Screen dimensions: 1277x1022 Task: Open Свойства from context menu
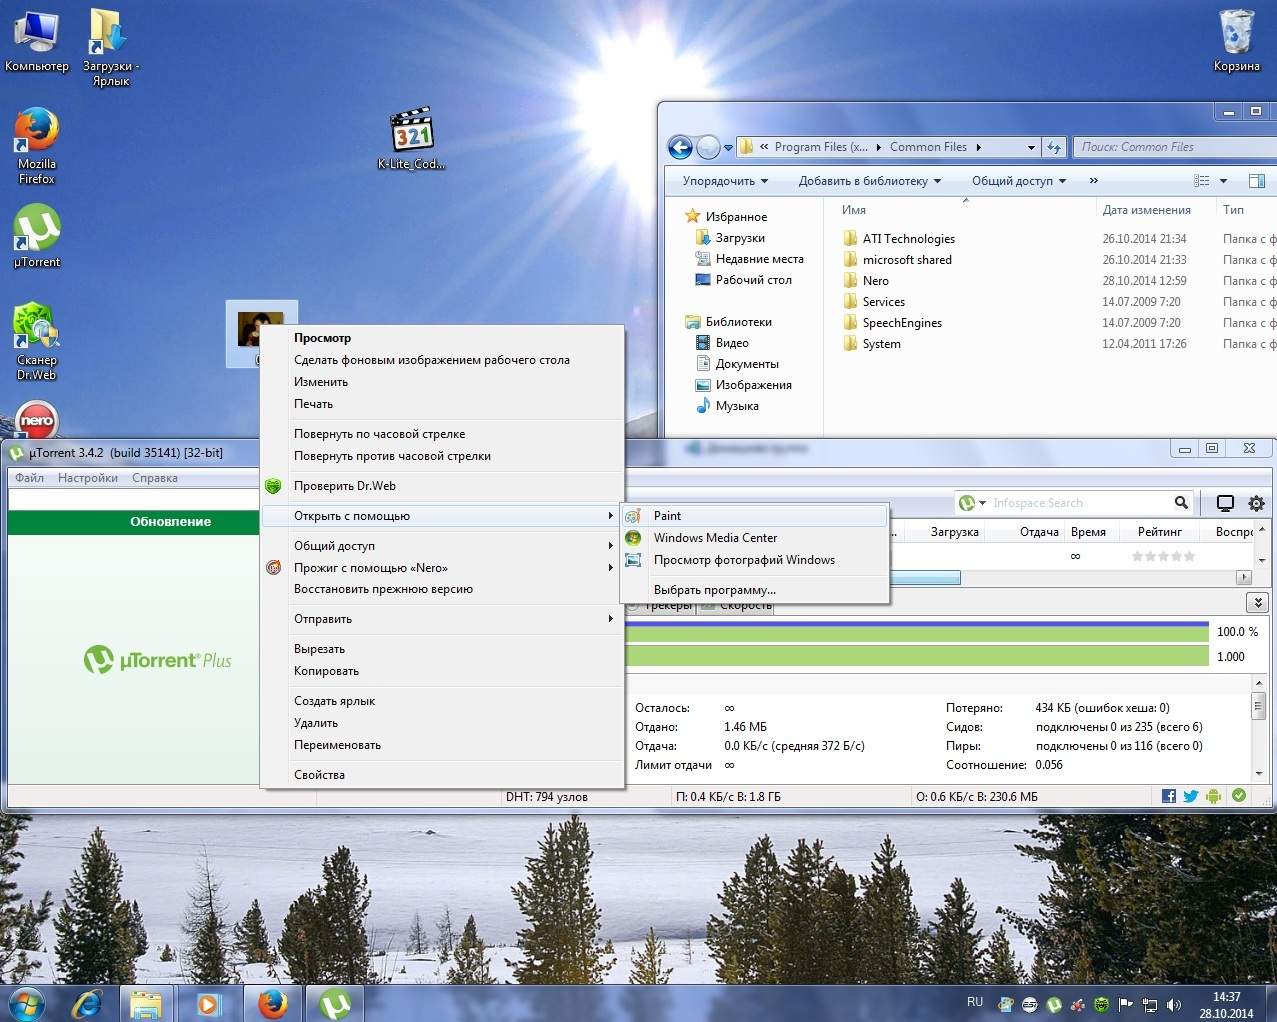(x=442, y=775)
